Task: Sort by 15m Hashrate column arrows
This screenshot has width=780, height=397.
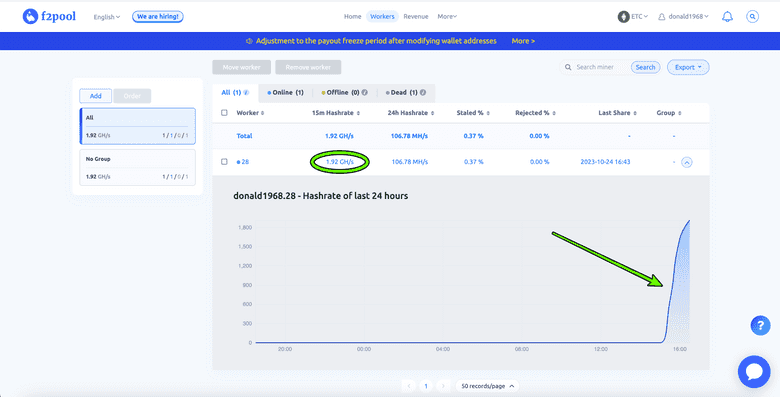Action: click(x=358, y=113)
